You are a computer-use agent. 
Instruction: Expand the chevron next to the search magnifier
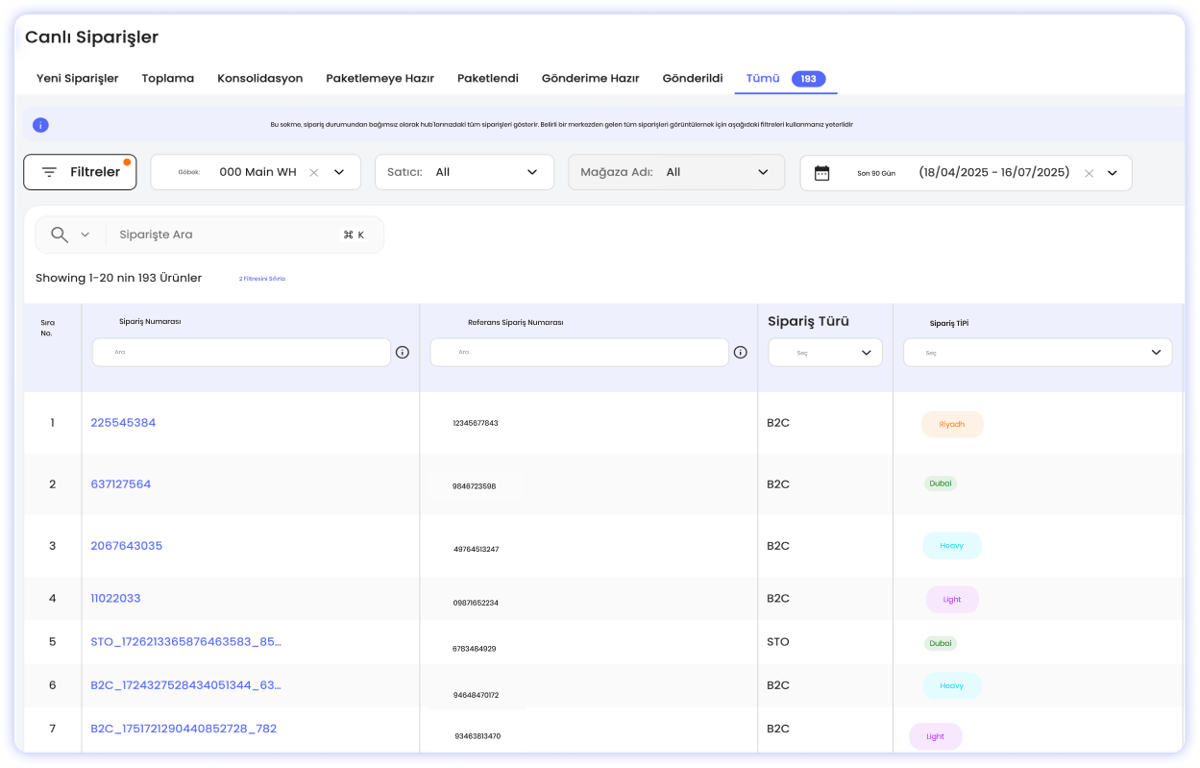pos(83,233)
